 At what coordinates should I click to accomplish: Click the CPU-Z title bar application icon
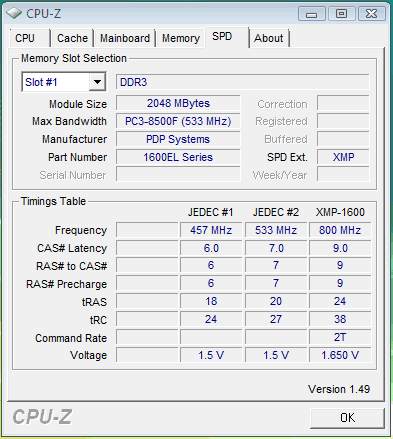(14, 13)
